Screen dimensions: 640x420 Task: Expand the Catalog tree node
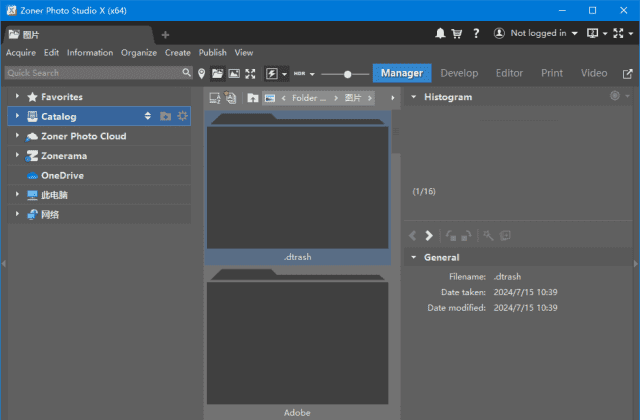click(17, 116)
